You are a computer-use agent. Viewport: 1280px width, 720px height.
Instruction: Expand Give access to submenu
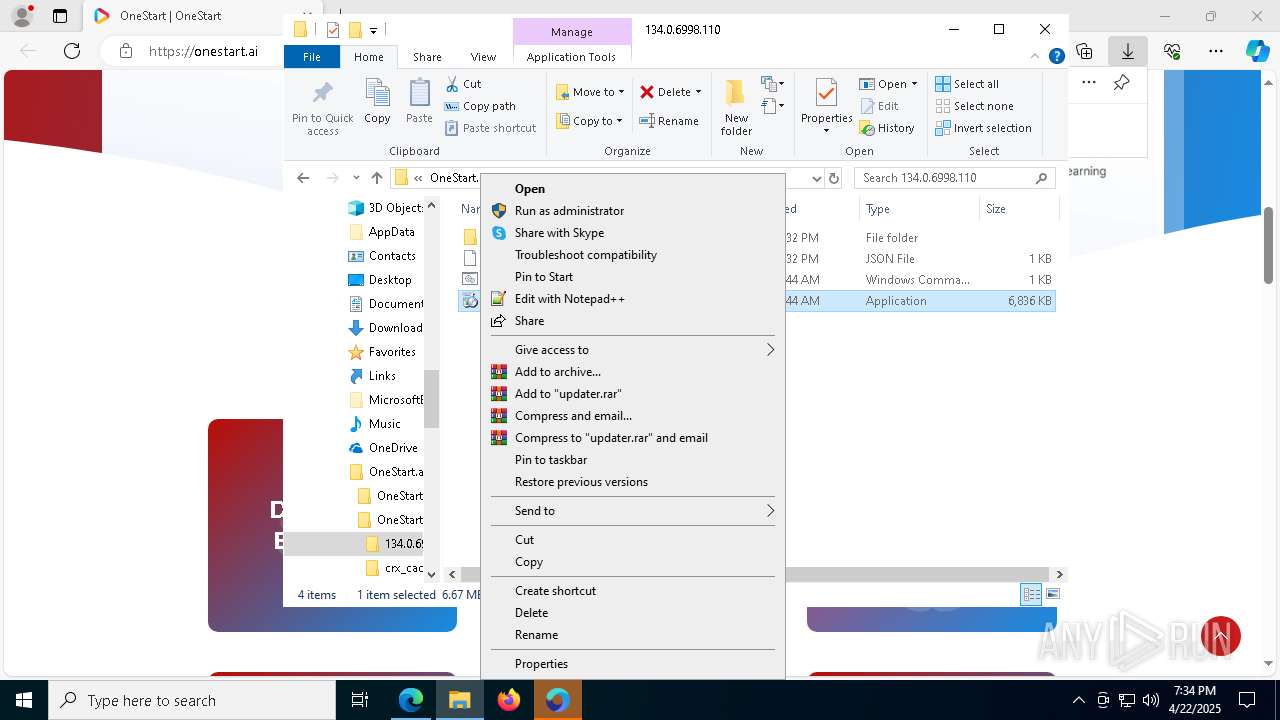tap(632, 350)
